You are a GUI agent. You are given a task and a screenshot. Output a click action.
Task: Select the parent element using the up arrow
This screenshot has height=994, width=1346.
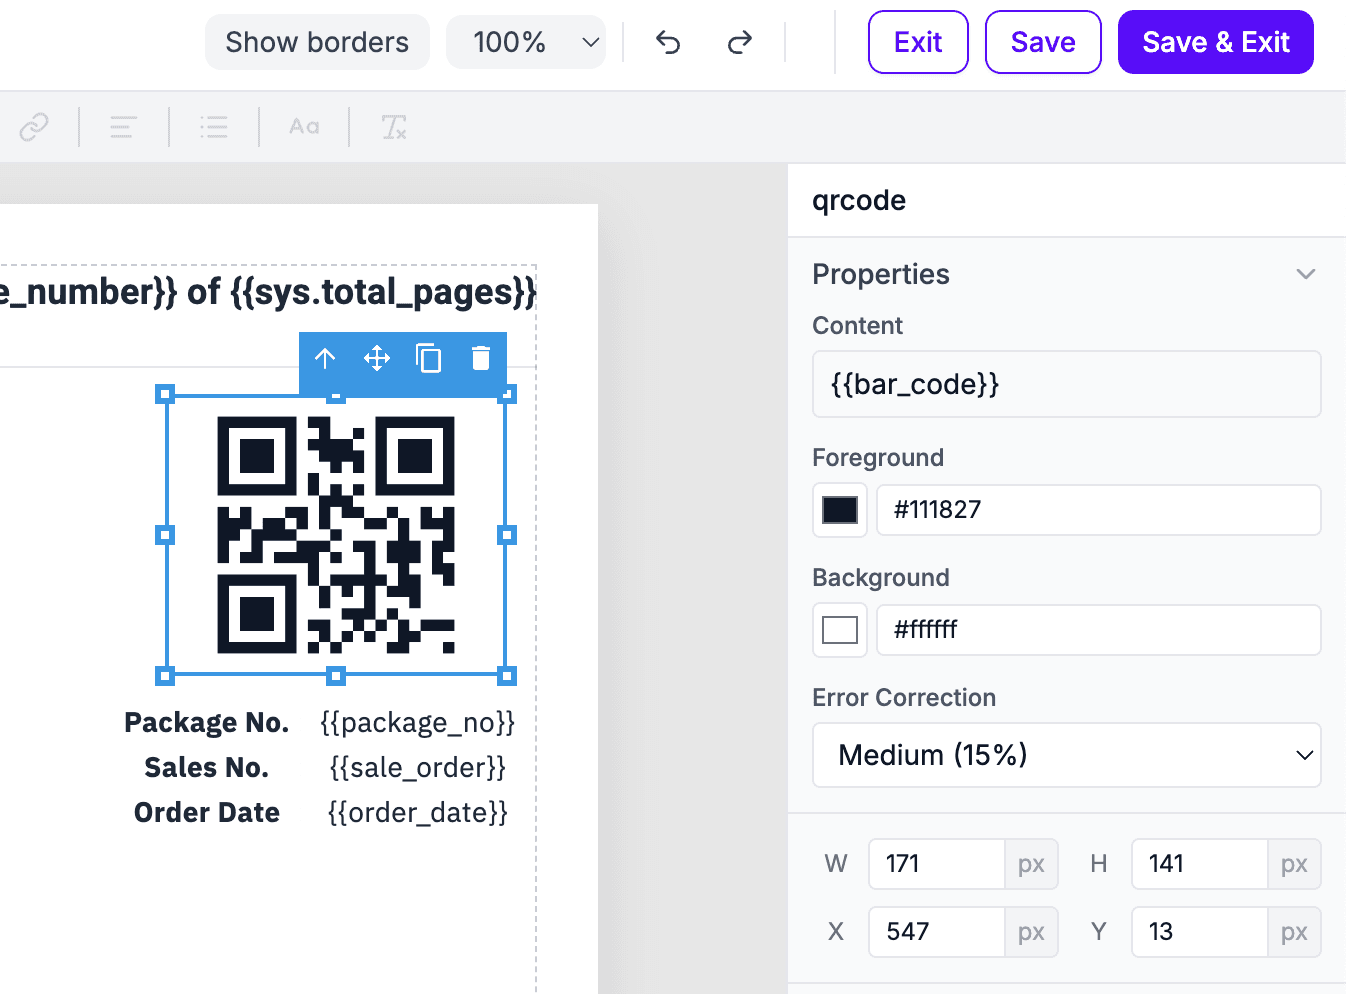click(x=325, y=359)
